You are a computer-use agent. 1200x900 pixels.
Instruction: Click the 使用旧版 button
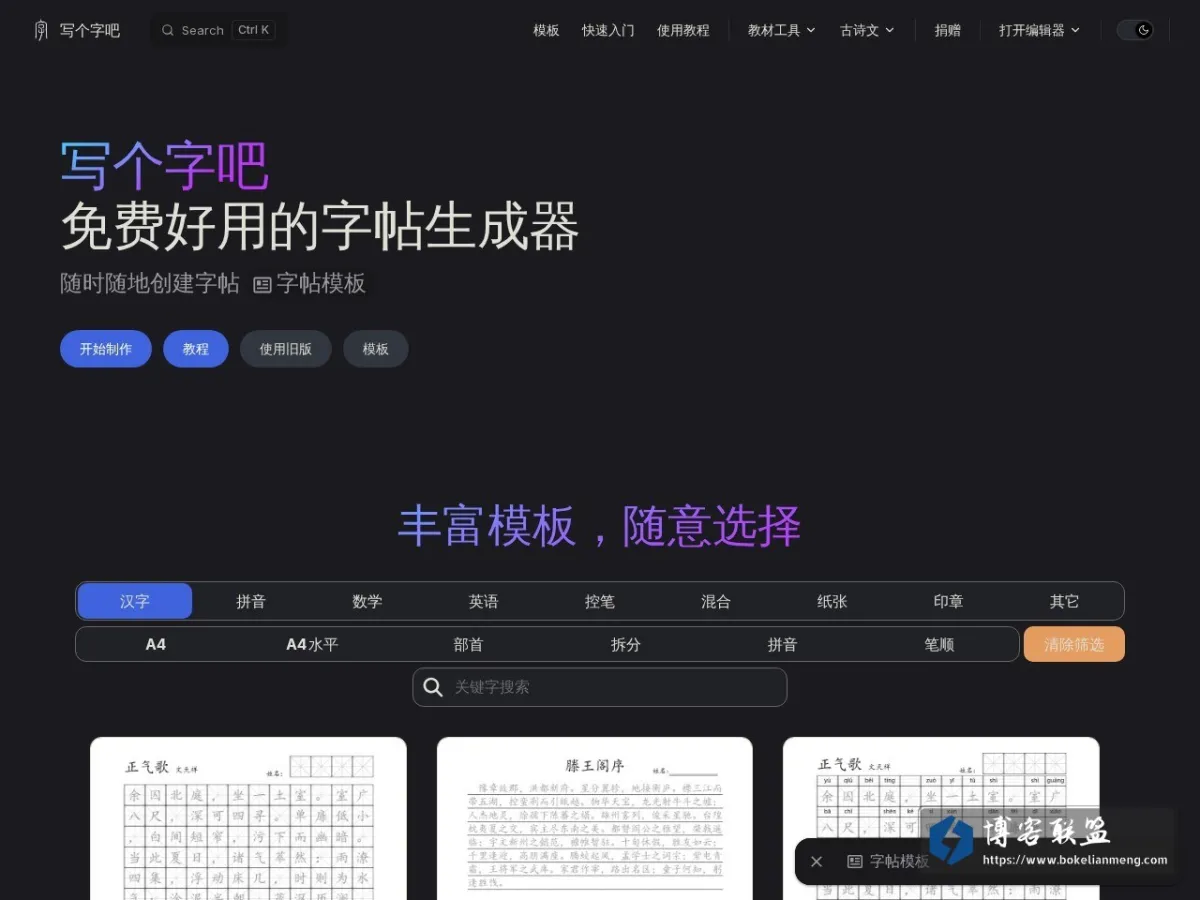click(x=286, y=349)
